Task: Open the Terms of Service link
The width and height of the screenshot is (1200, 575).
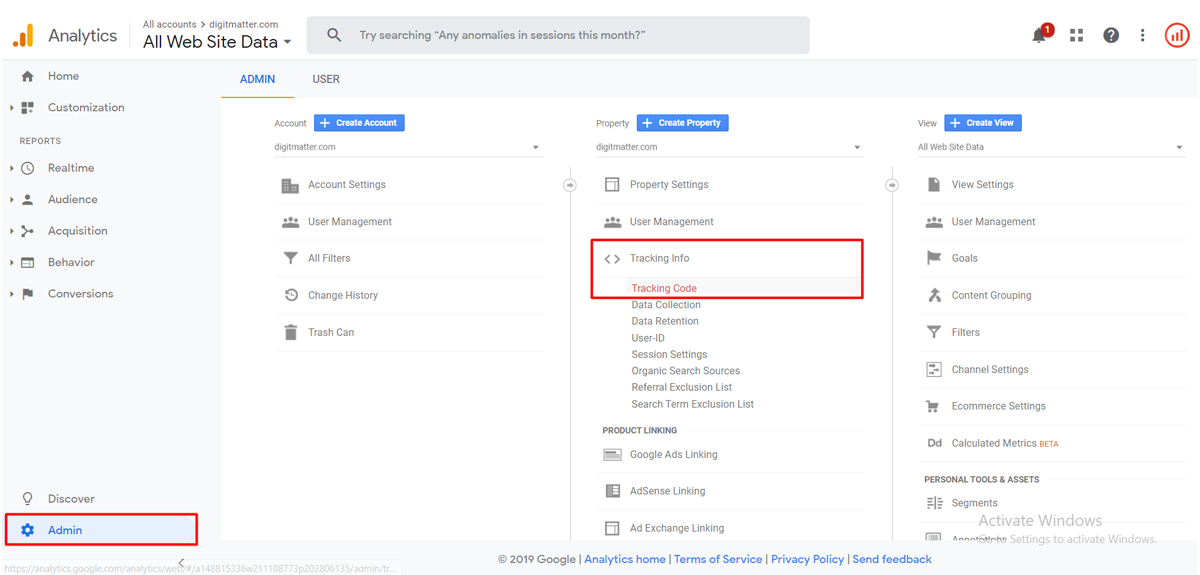Action: 718,559
